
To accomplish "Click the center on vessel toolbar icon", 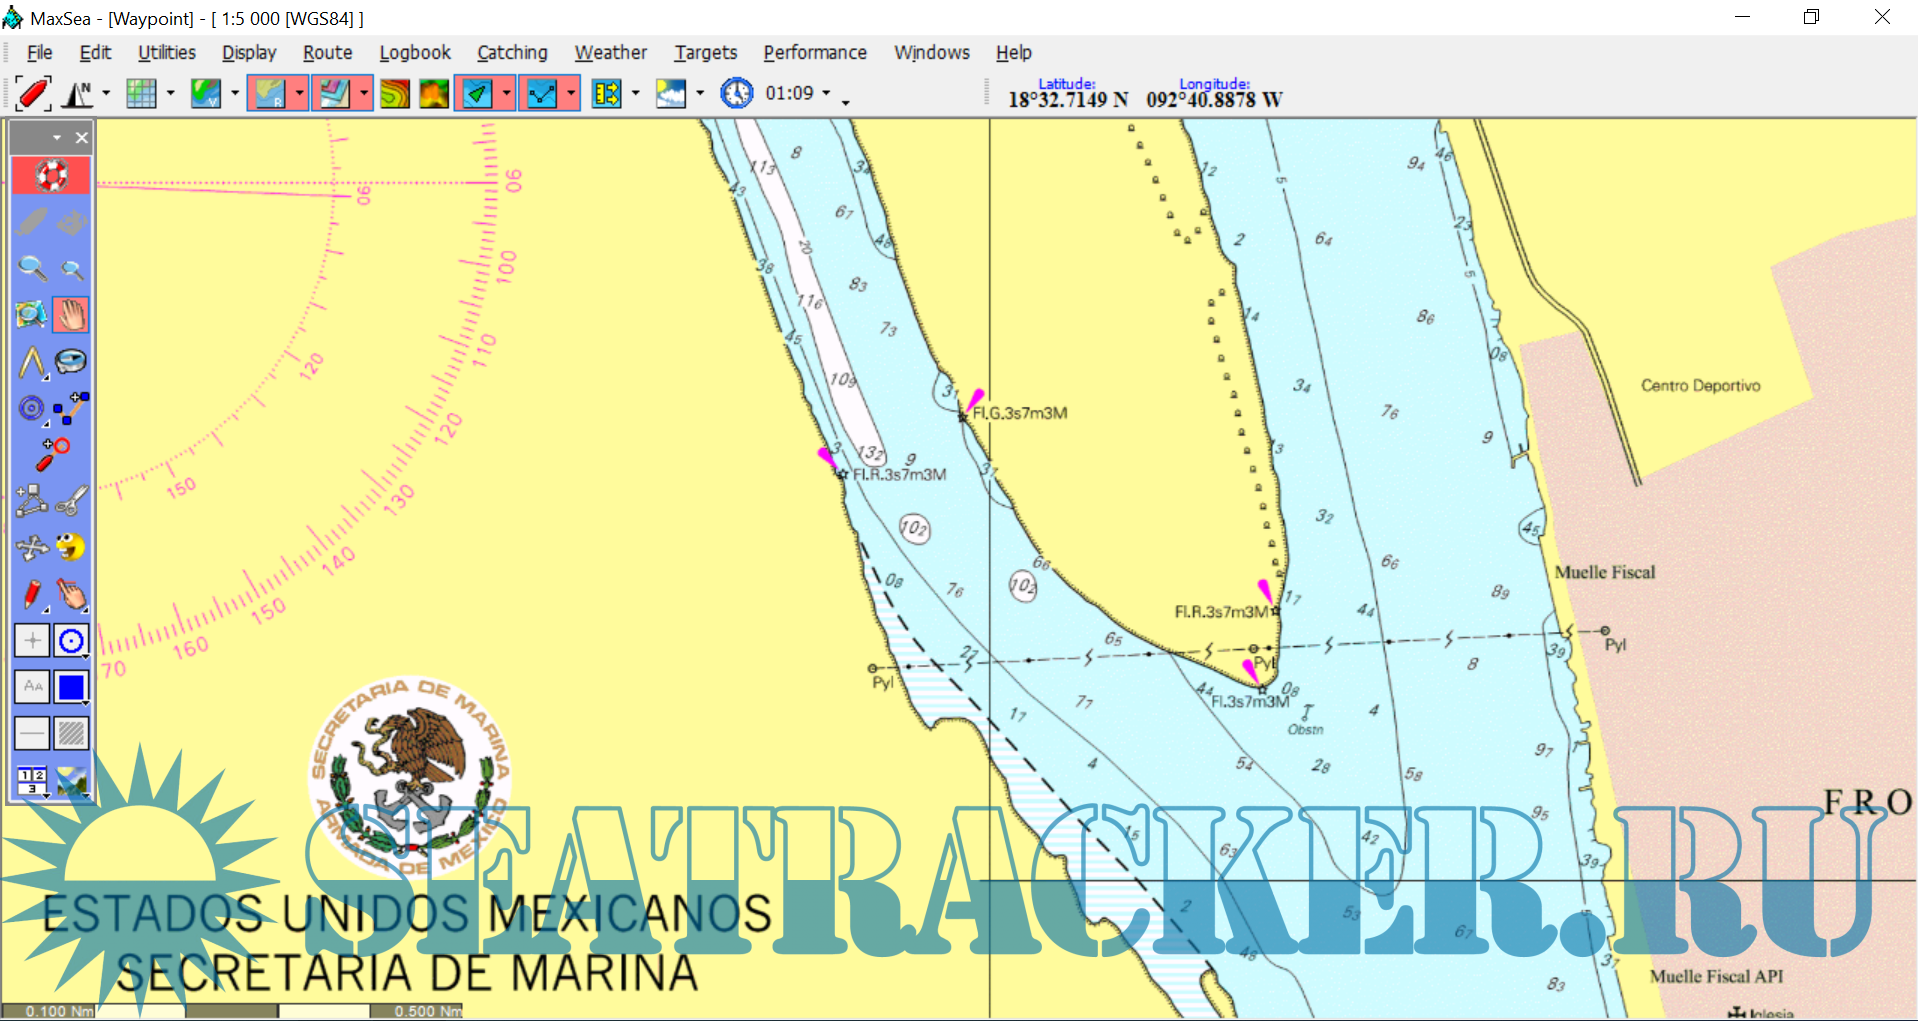I will [x=32, y=94].
